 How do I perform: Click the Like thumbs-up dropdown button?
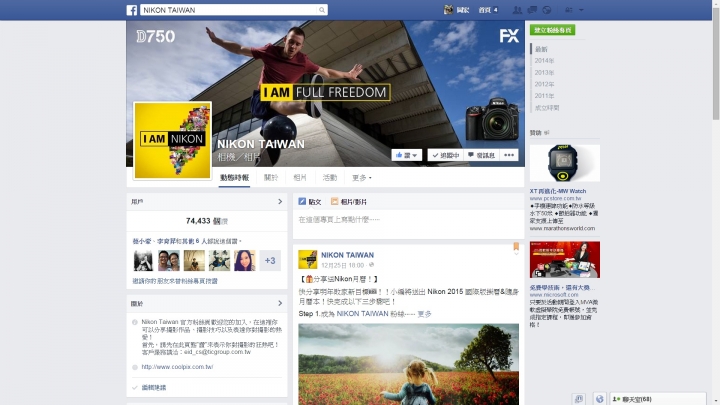[406, 155]
